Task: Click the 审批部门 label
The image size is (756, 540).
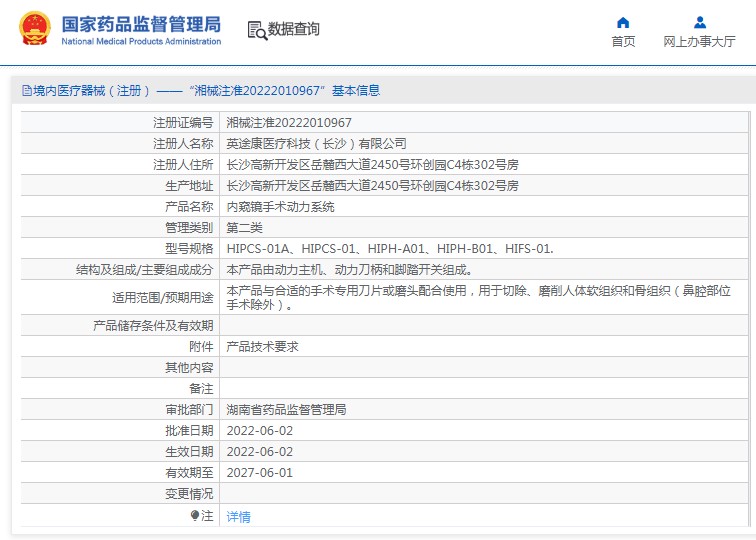Action: (x=189, y=410)
